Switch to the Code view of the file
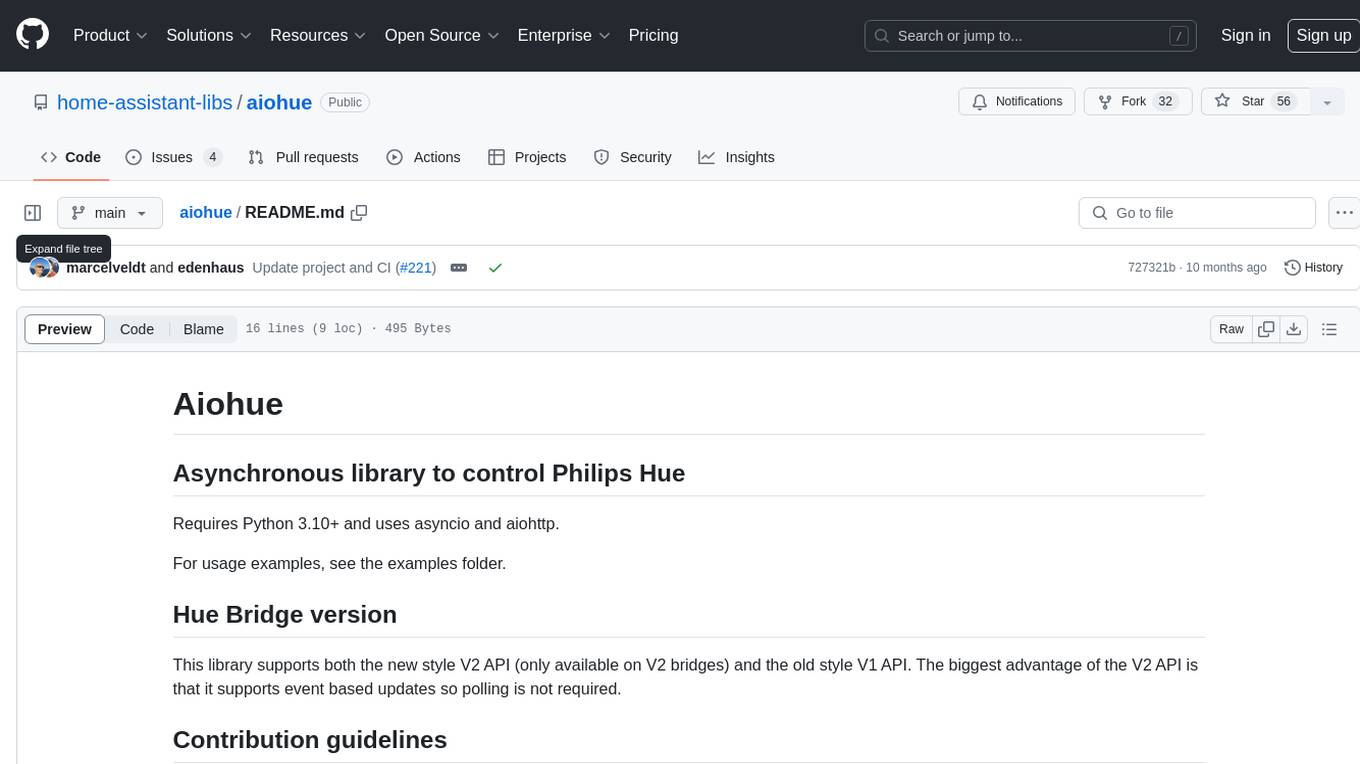1360x764 pixels. [x=137, y=329]
